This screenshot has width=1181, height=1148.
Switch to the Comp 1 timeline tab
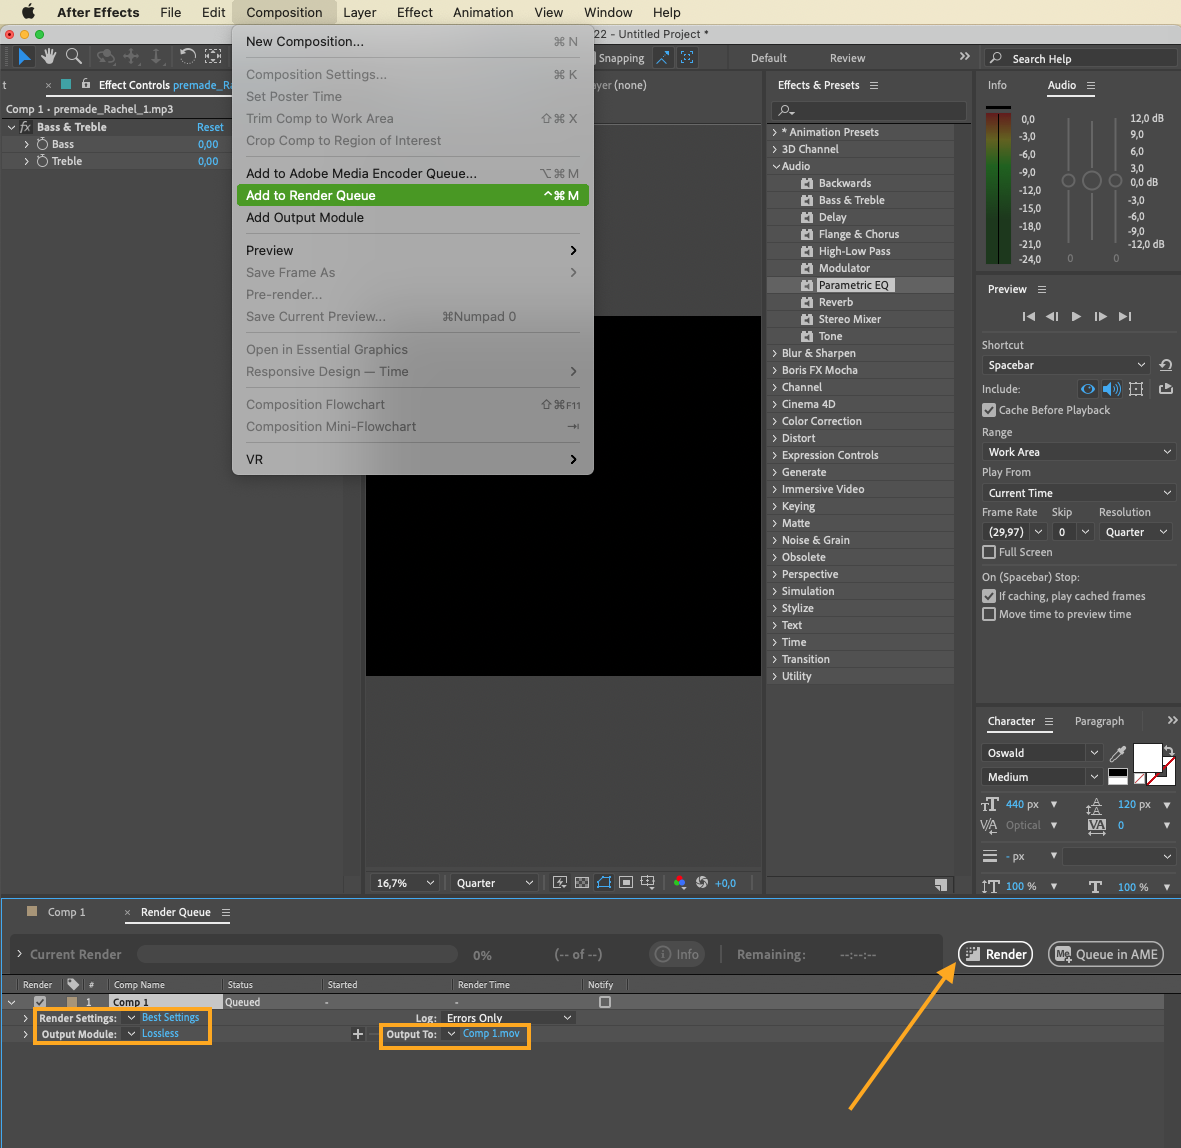tap(66, 912)
